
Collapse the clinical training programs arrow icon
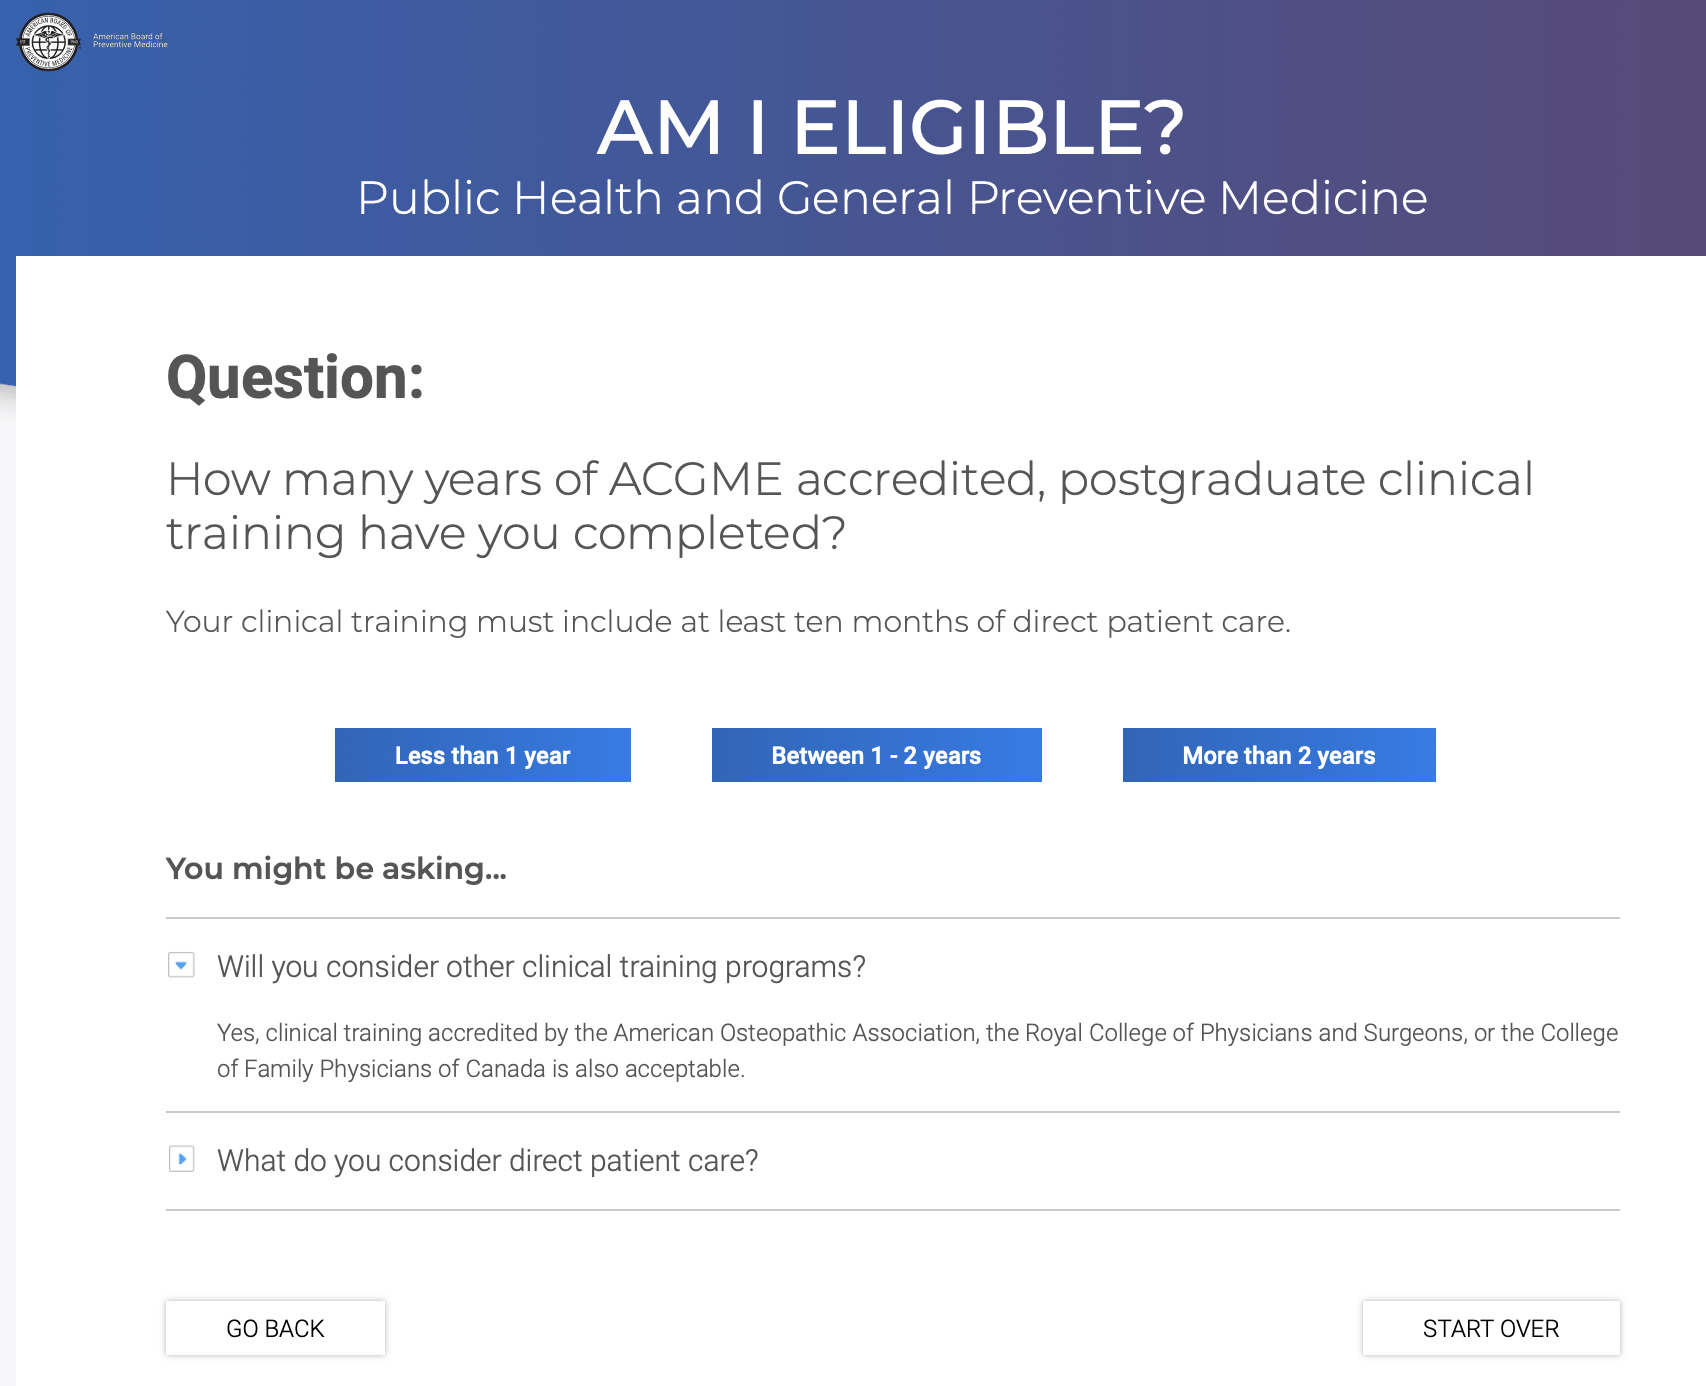181,966
